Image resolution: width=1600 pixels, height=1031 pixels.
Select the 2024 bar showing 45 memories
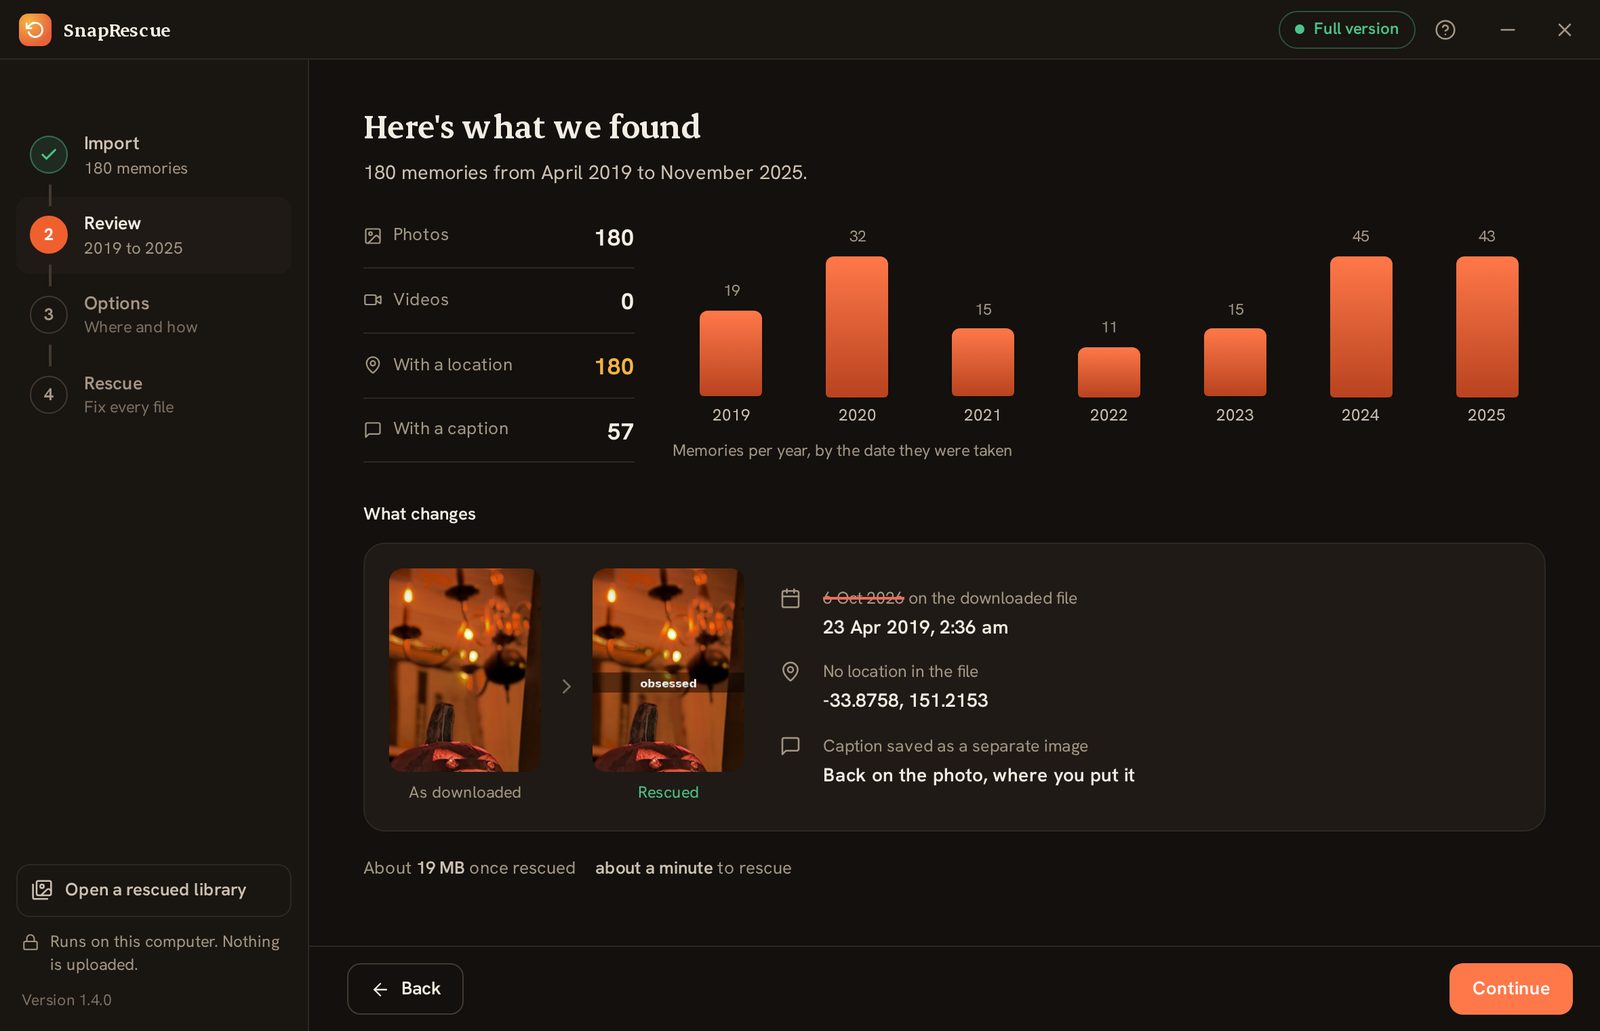1361,327
